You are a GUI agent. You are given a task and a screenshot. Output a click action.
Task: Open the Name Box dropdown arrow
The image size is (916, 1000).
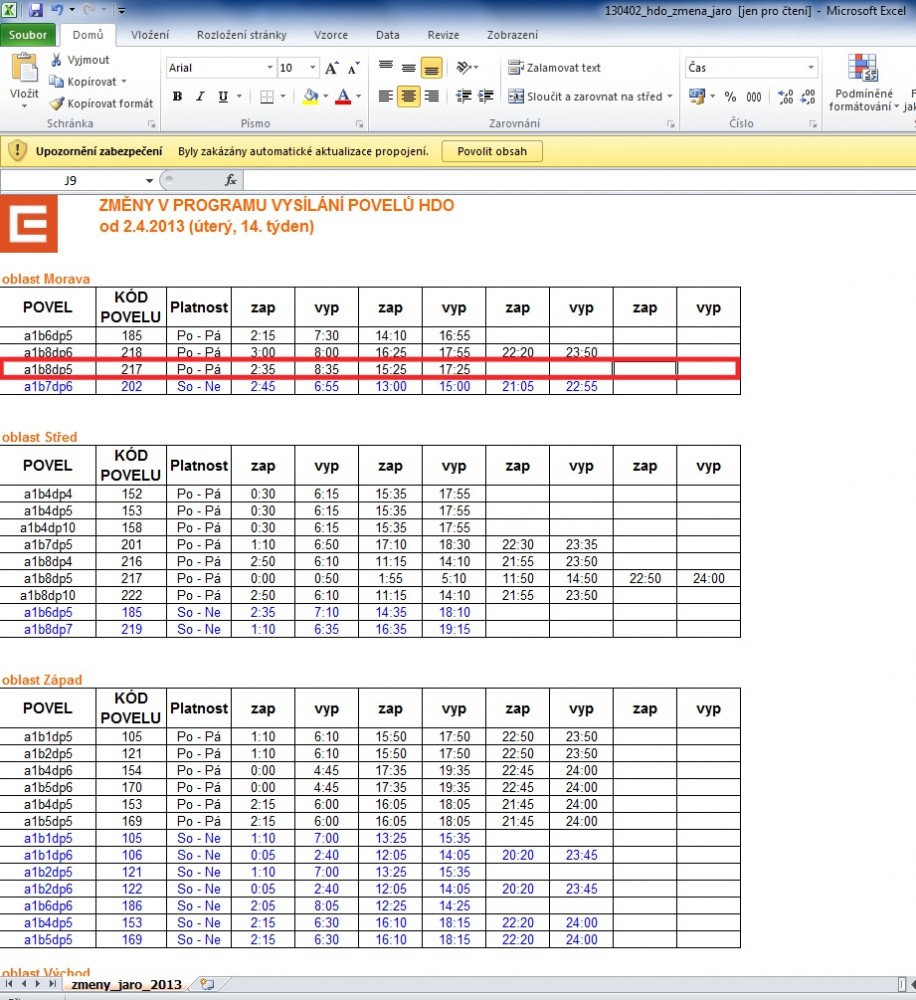point(149,180)
